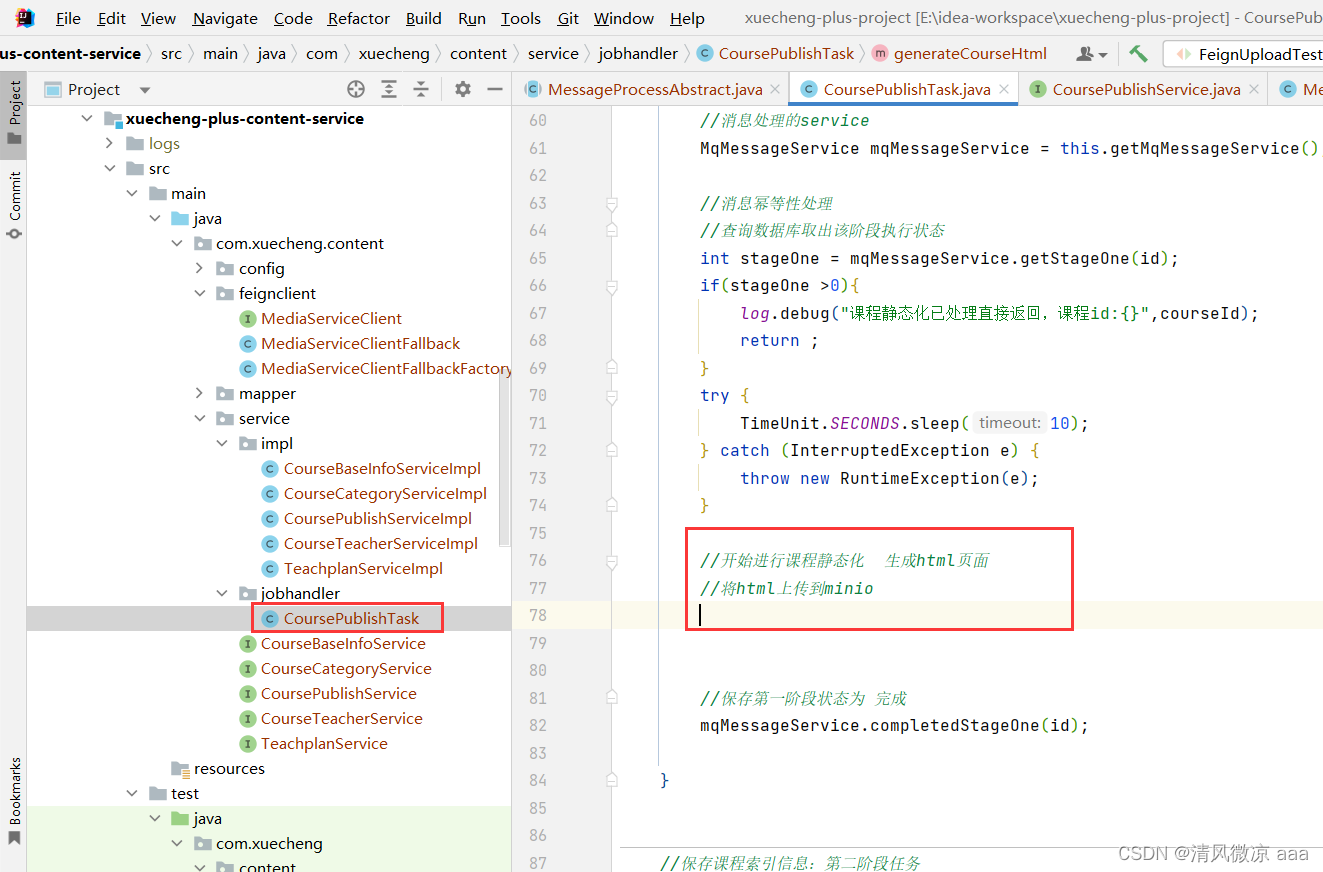The image size is (1323, 872).
Task: Expand the mapper package
Action: pos(200,393)
